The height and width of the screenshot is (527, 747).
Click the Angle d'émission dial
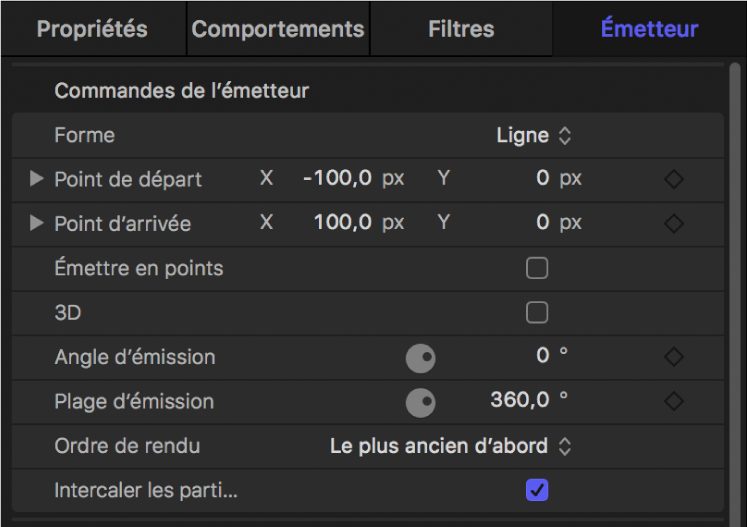point(421,358)
